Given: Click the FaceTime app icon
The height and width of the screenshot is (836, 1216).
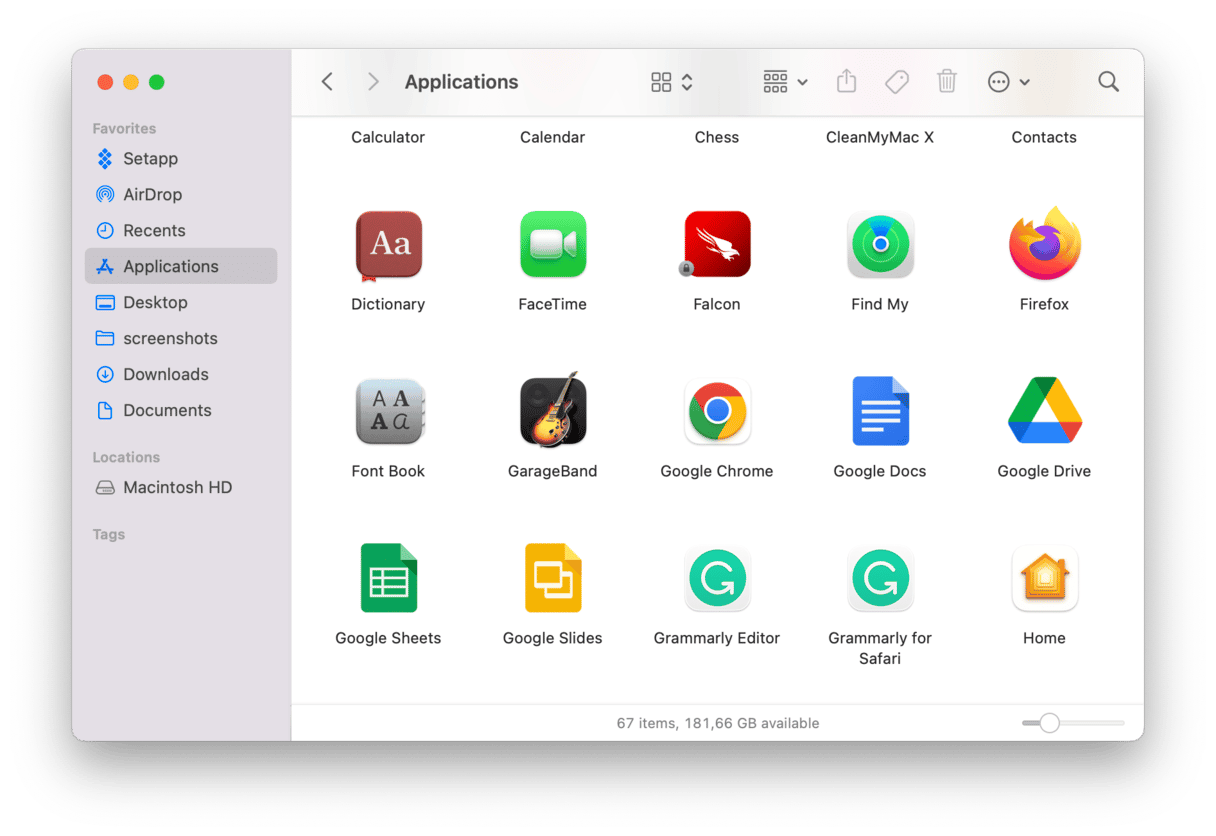Looking at the screenshot, I should tap(552, 244).
